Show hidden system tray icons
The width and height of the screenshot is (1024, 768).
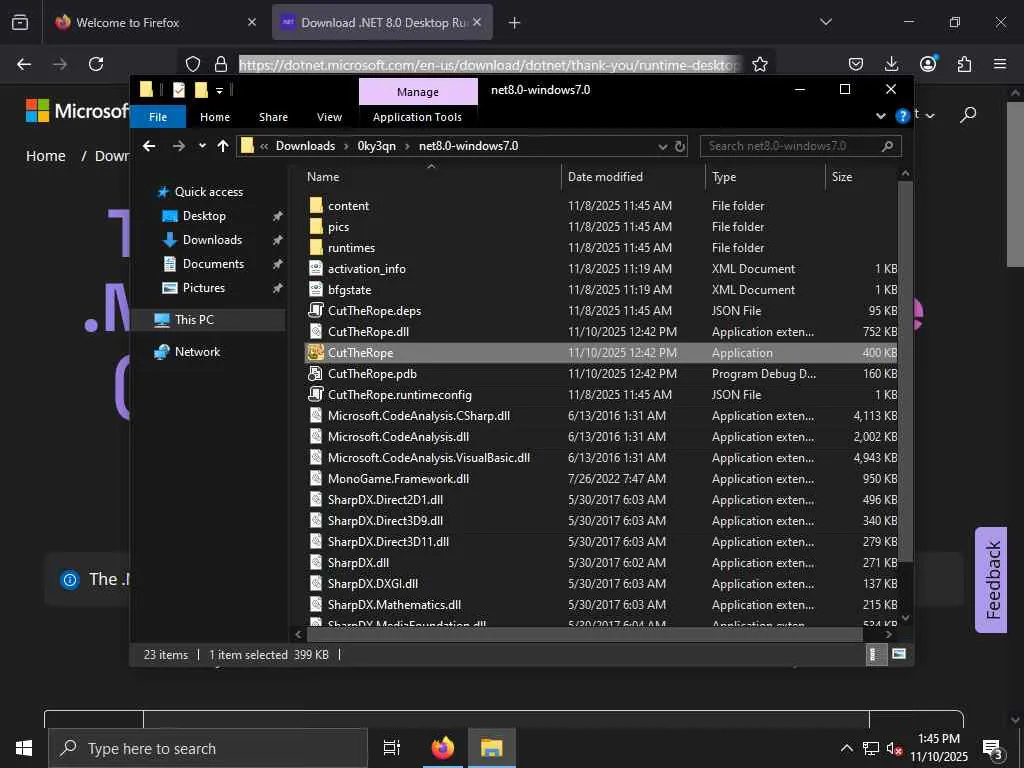click(x=846, y=748)
